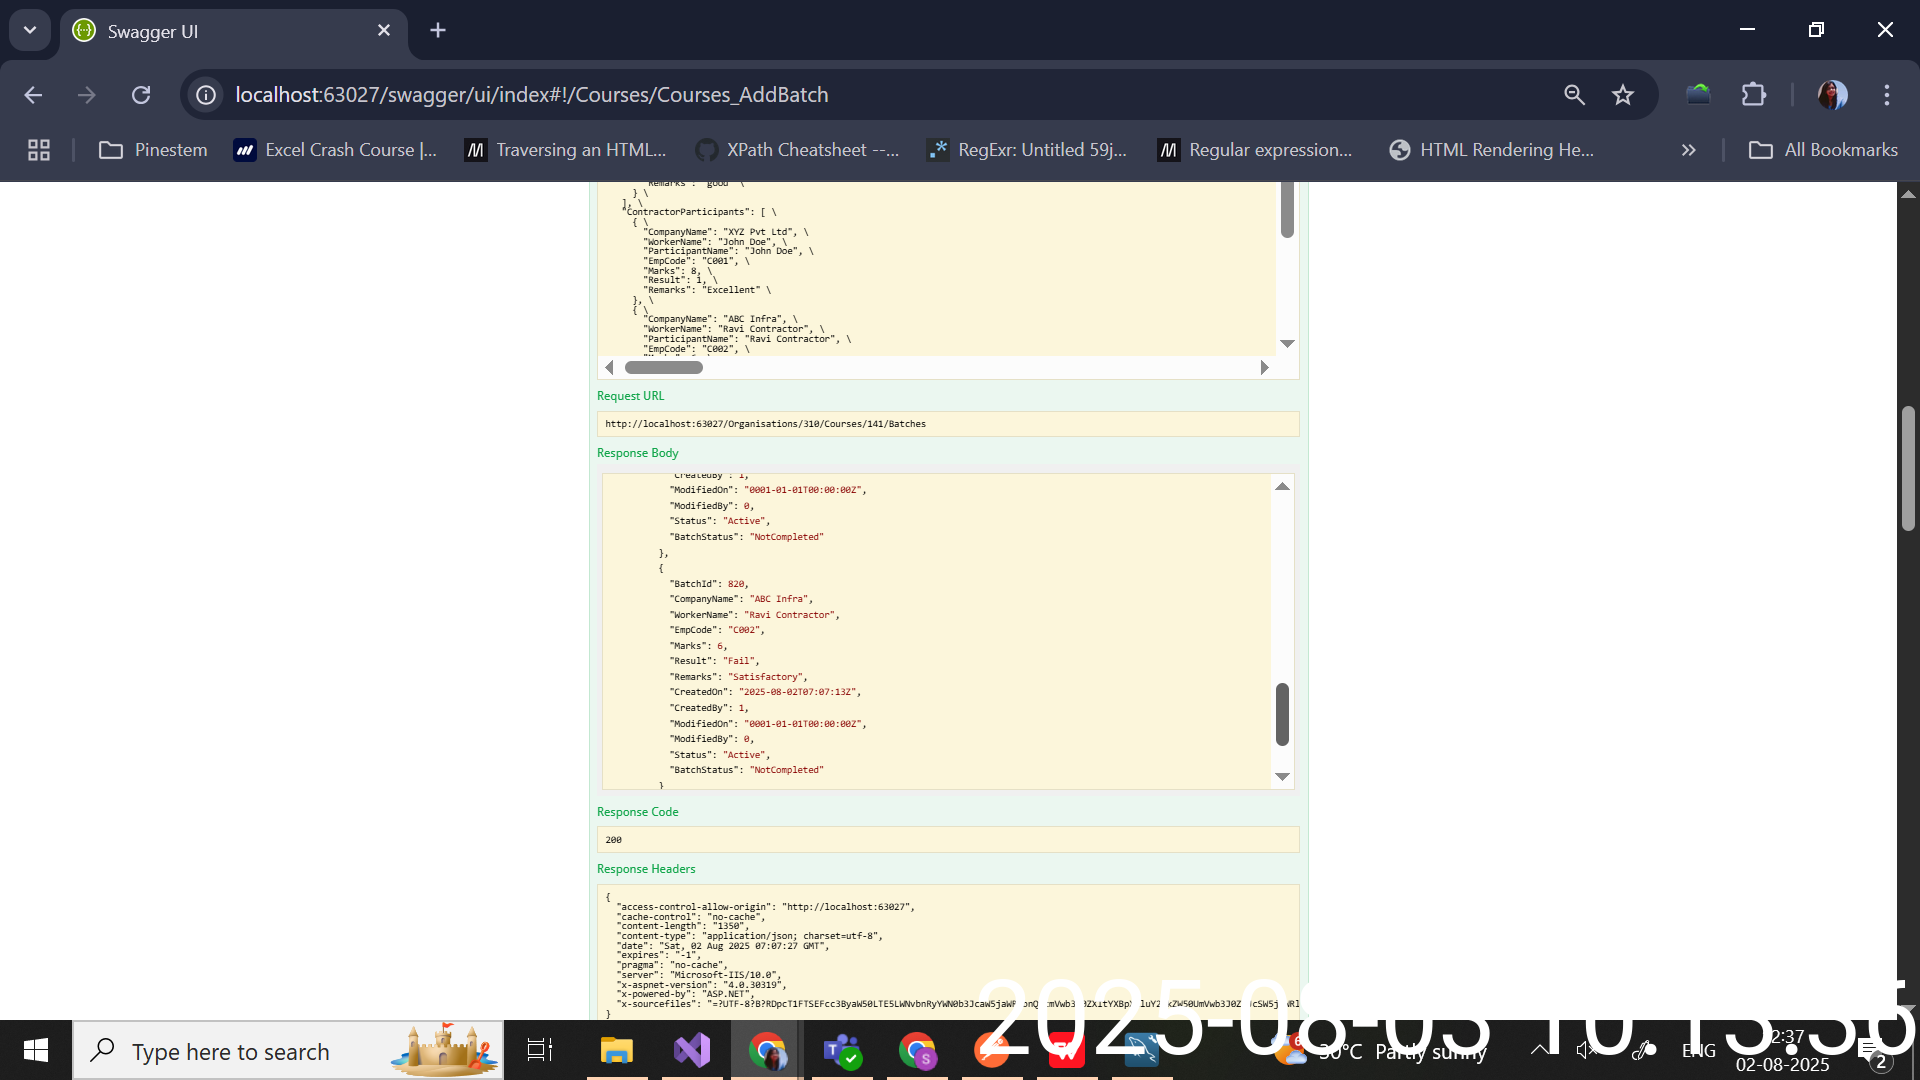Click the horizontal scrollbar thumb of curl box

tap(663, 367)
